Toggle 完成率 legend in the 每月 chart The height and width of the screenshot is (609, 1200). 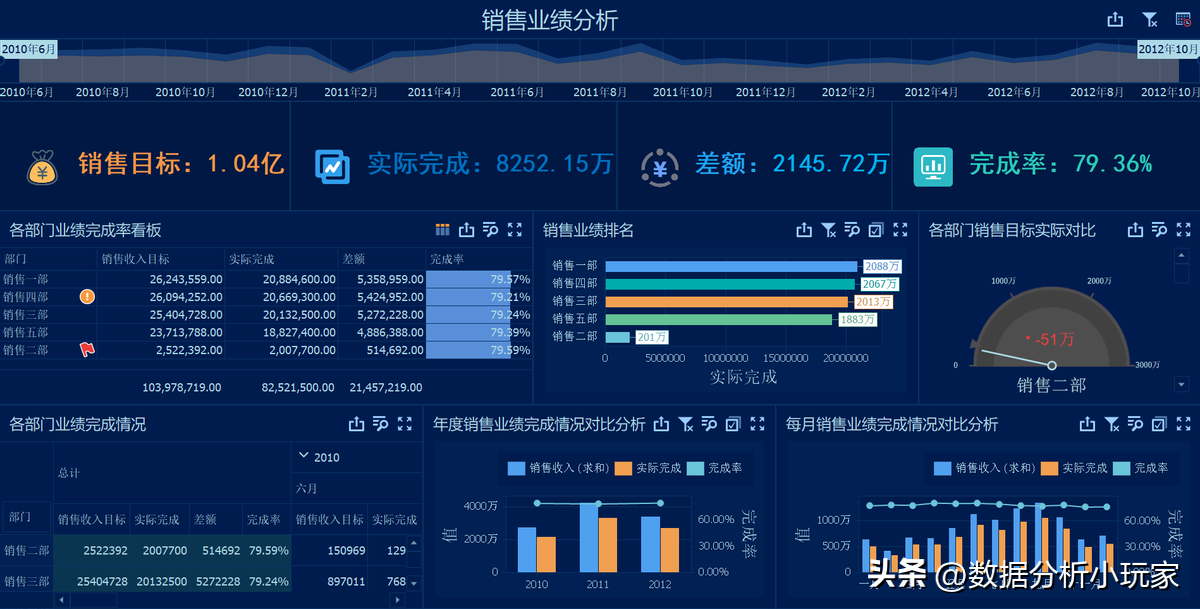pos(1140,468)
